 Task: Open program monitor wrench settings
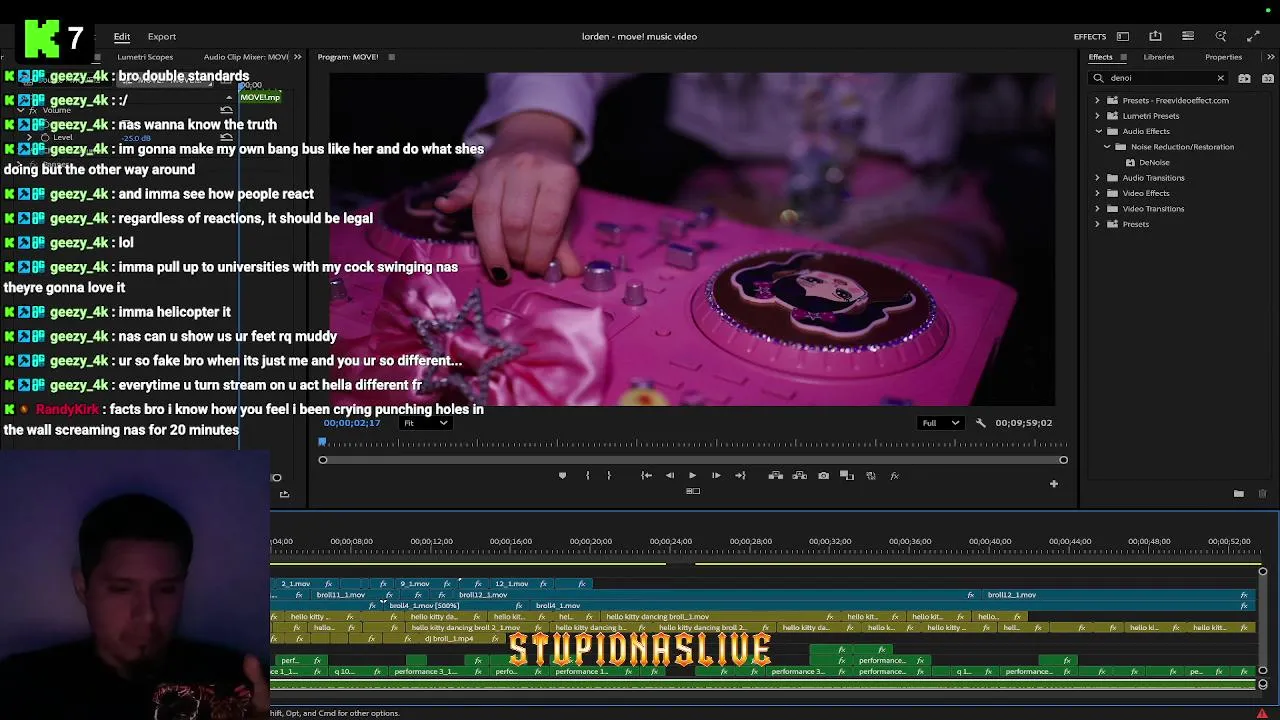pyautogui.click(x=980, y=423)
